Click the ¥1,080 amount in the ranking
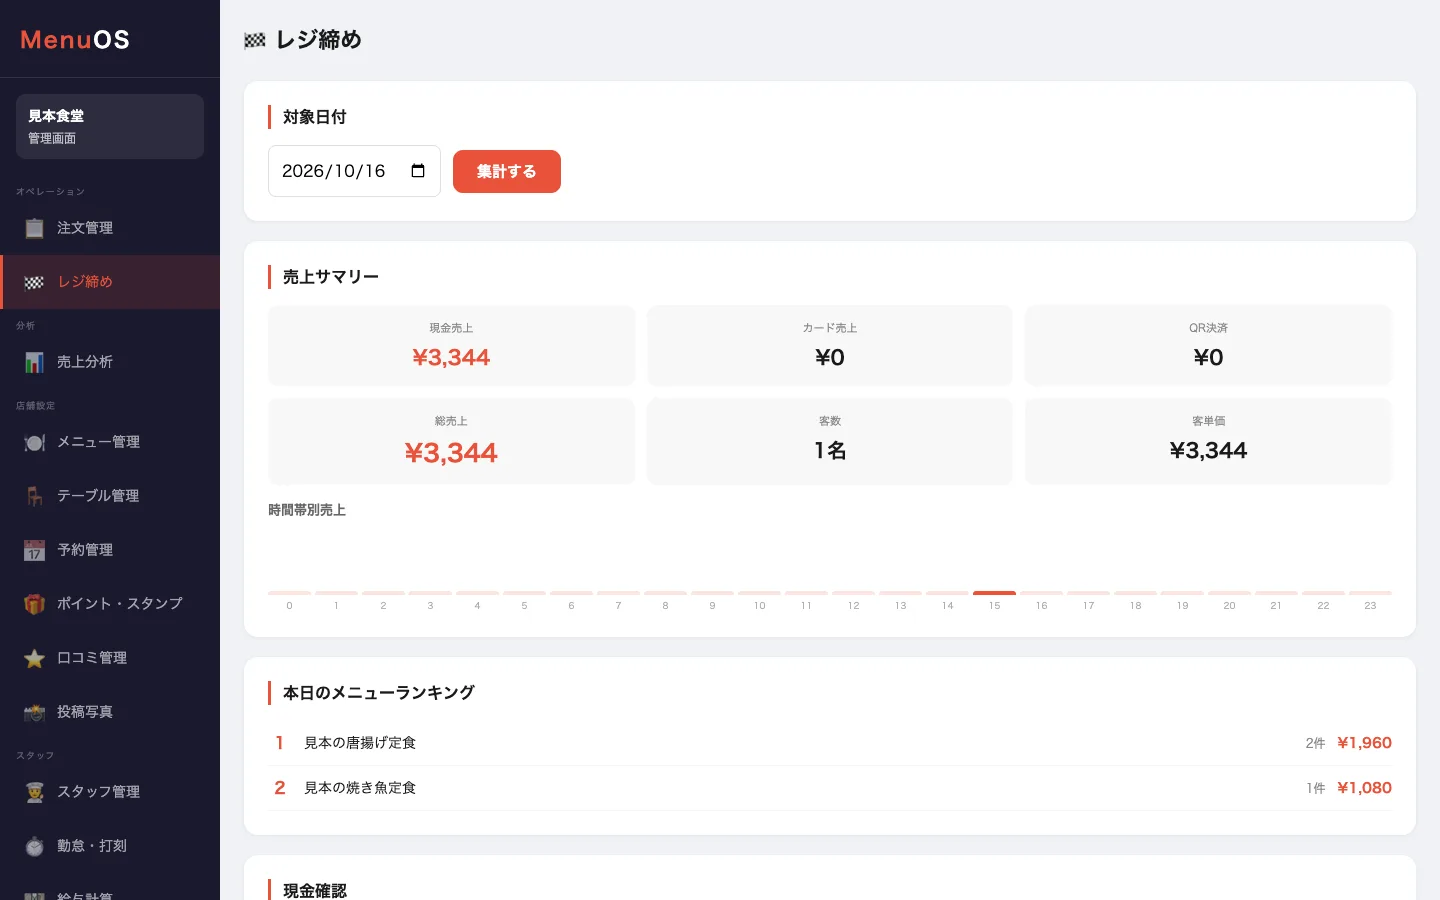This screenshot has width=1440, height=900. click(1364, 788)
